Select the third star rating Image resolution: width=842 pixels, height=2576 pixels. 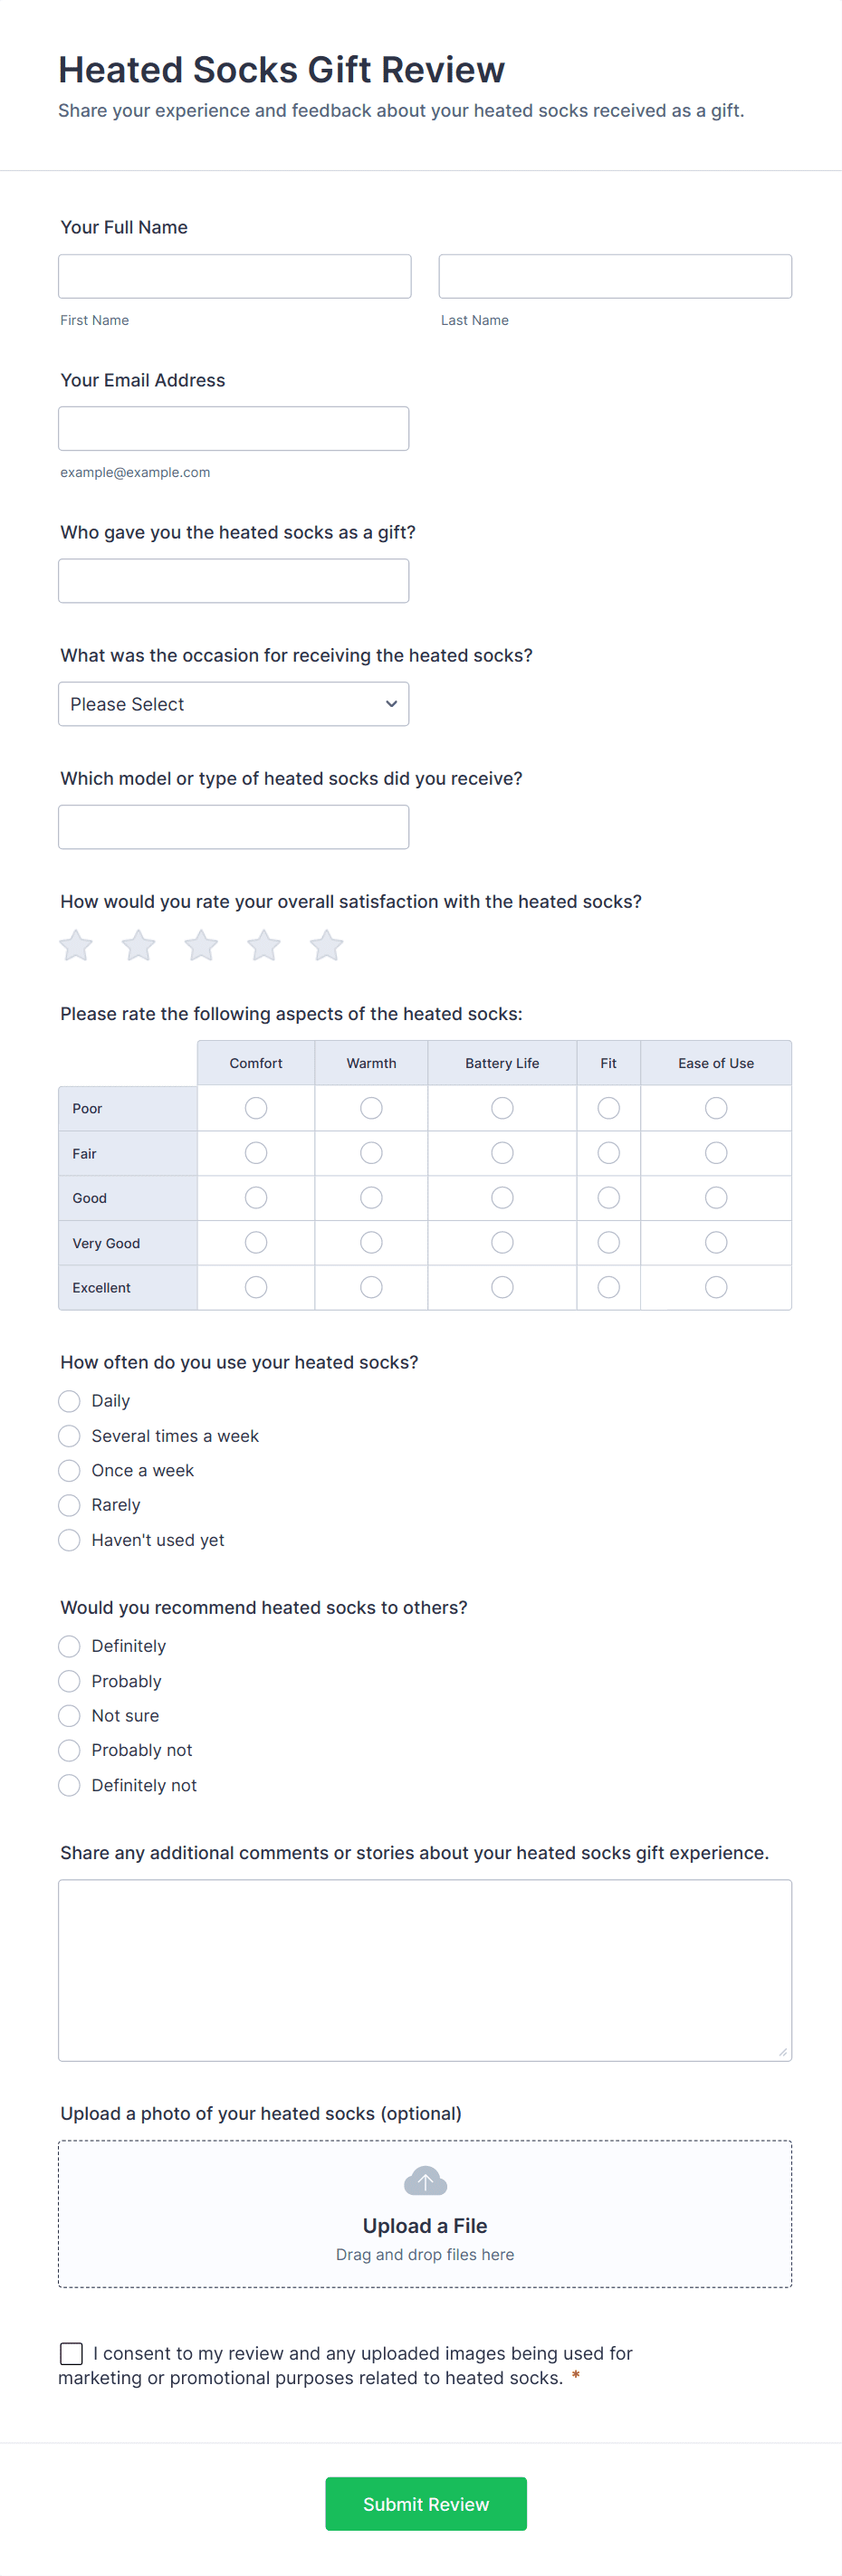click(x=200, y=944)
